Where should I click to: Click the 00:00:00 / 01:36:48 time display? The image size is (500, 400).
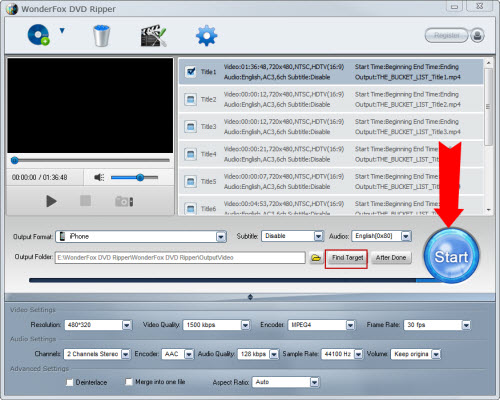pos(40,177)
